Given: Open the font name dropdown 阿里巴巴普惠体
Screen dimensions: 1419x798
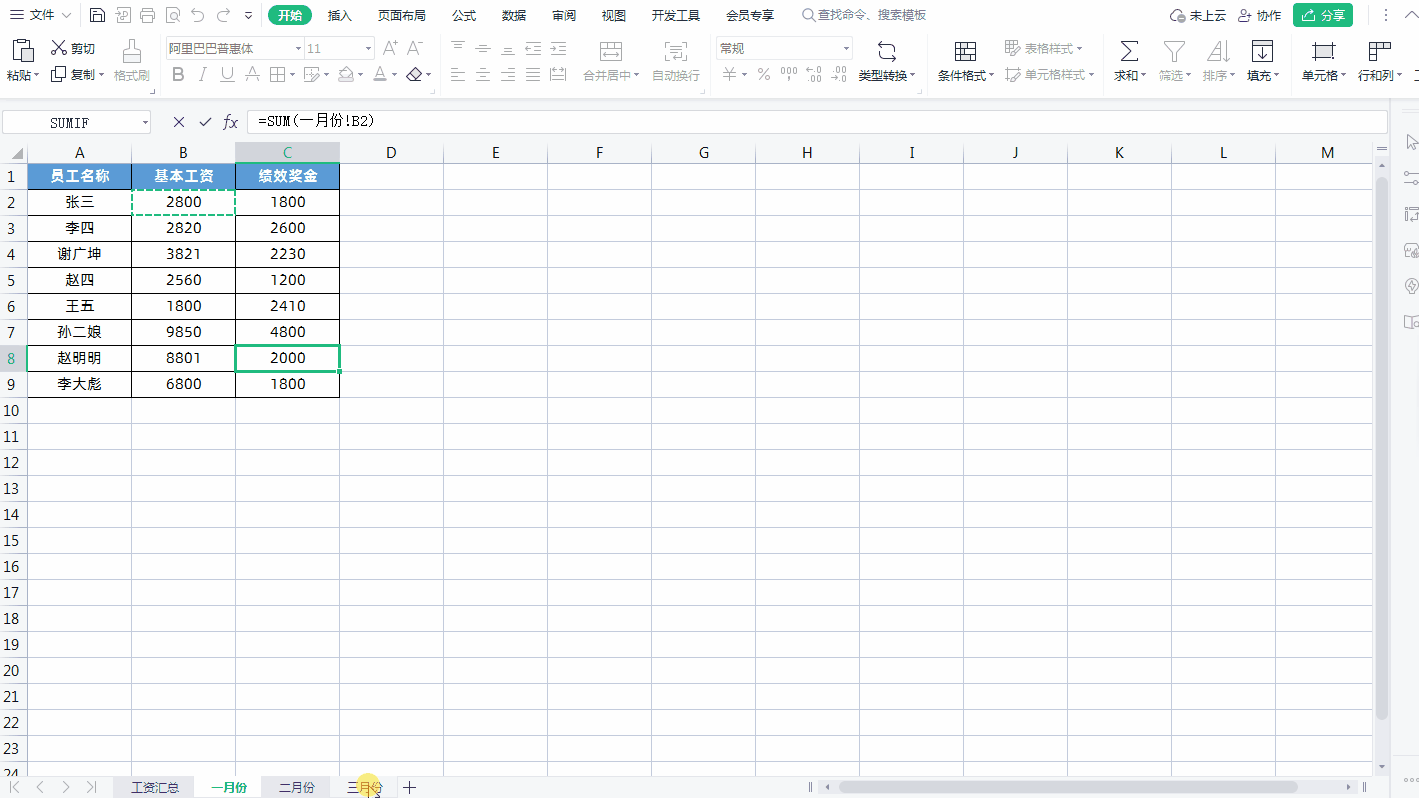Looking at the screenshot, I should click(298, 48).
